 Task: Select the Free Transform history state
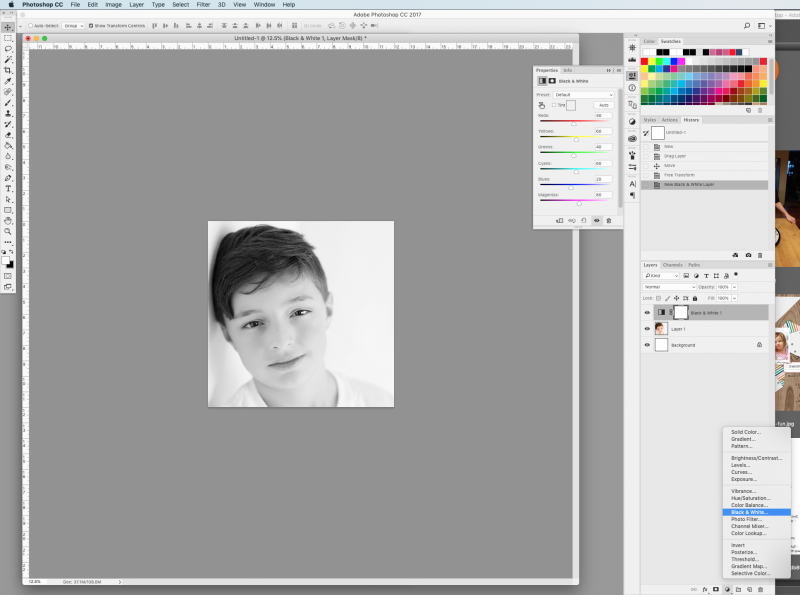click(705, 175)
